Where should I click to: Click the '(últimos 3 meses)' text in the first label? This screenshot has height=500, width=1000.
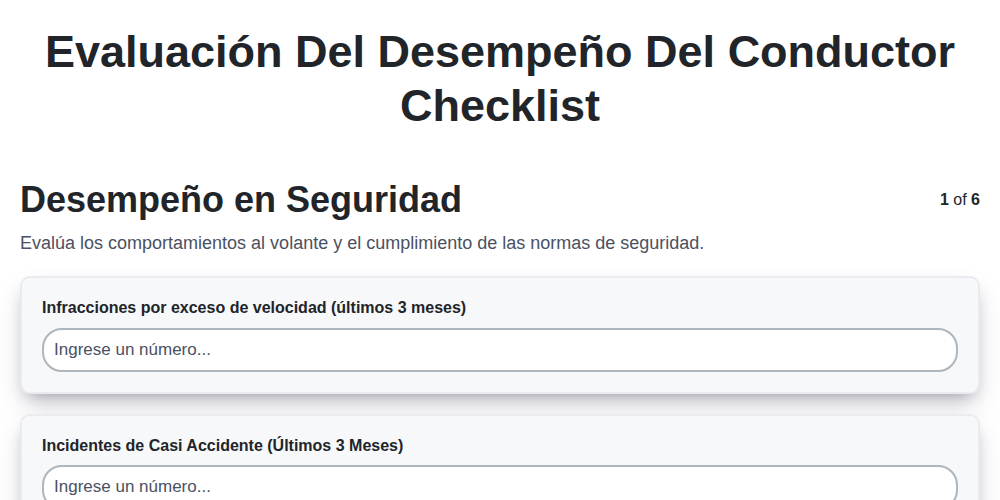click(399, 307)
